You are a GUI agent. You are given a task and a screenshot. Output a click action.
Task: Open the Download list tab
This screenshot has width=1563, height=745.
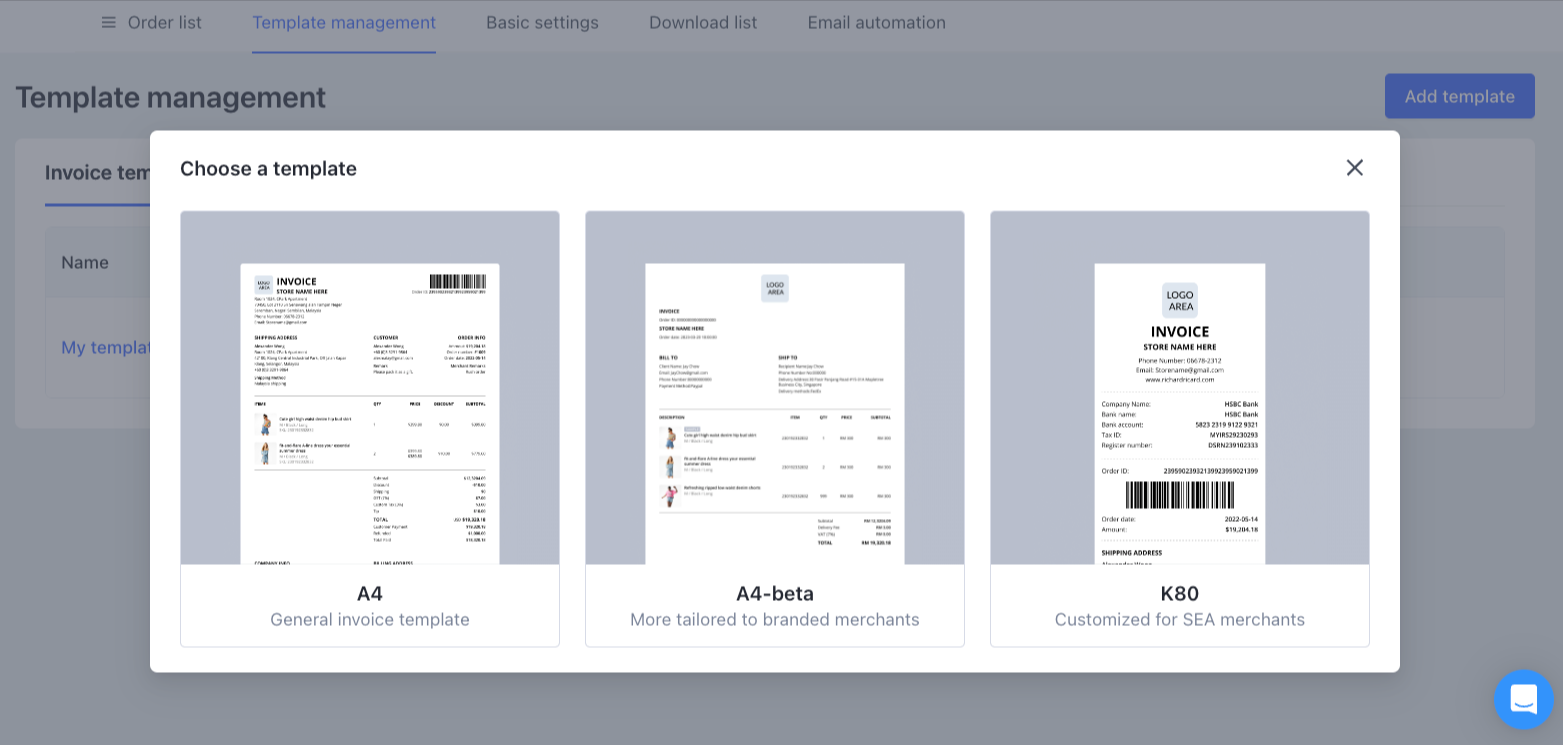coord(703,22)
